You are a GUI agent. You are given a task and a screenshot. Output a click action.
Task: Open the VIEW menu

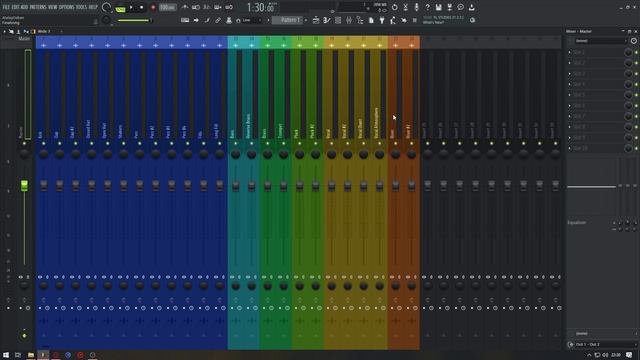click(x=53, y=7)
